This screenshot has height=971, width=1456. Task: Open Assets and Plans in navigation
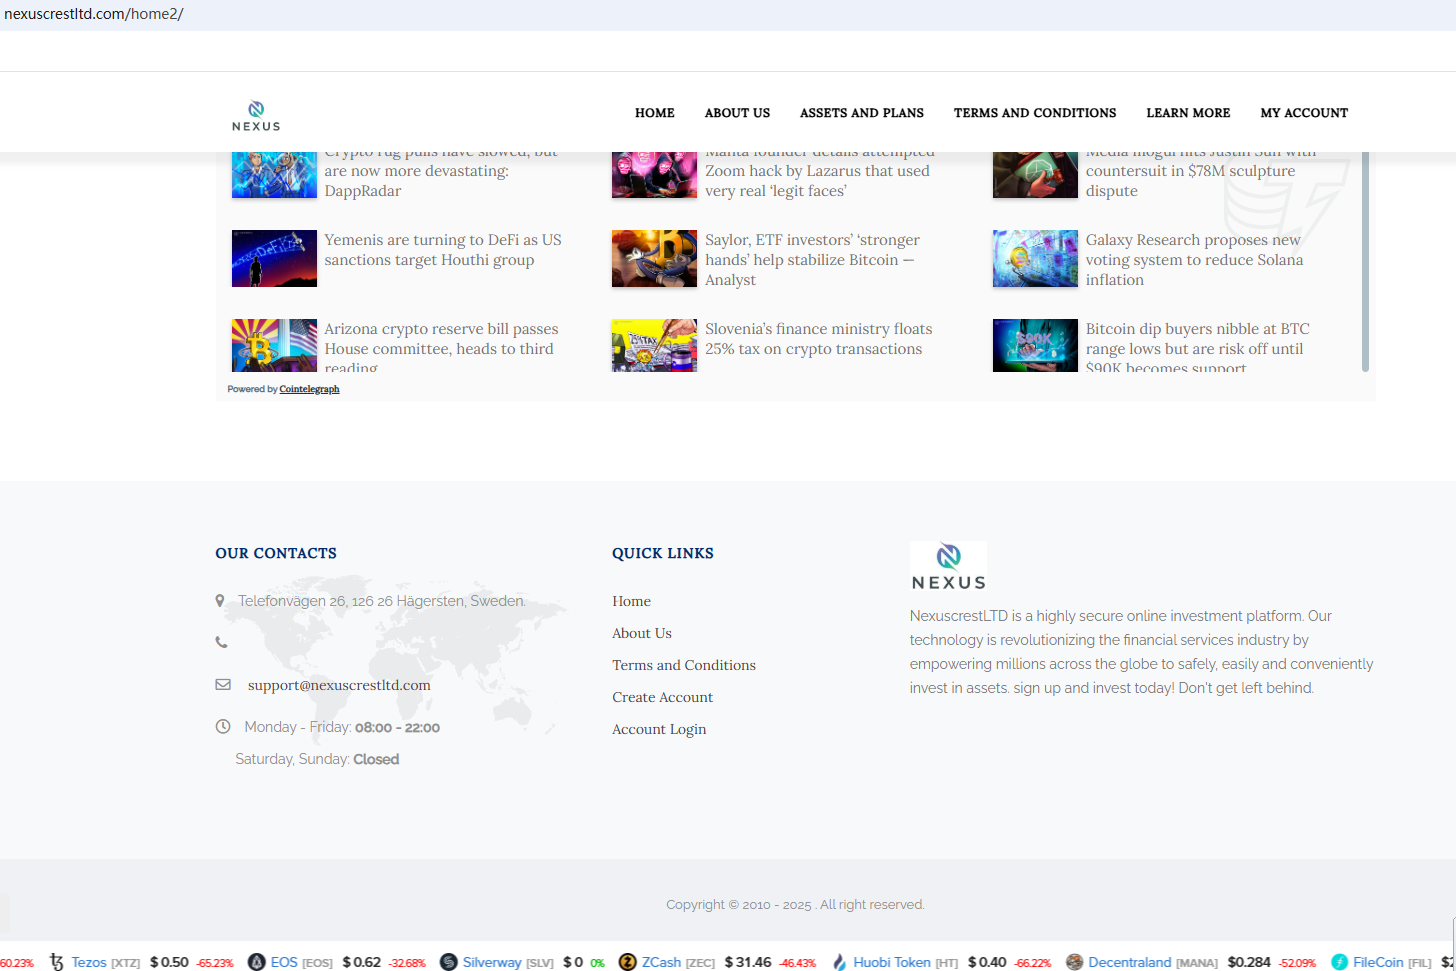[861, 113]
